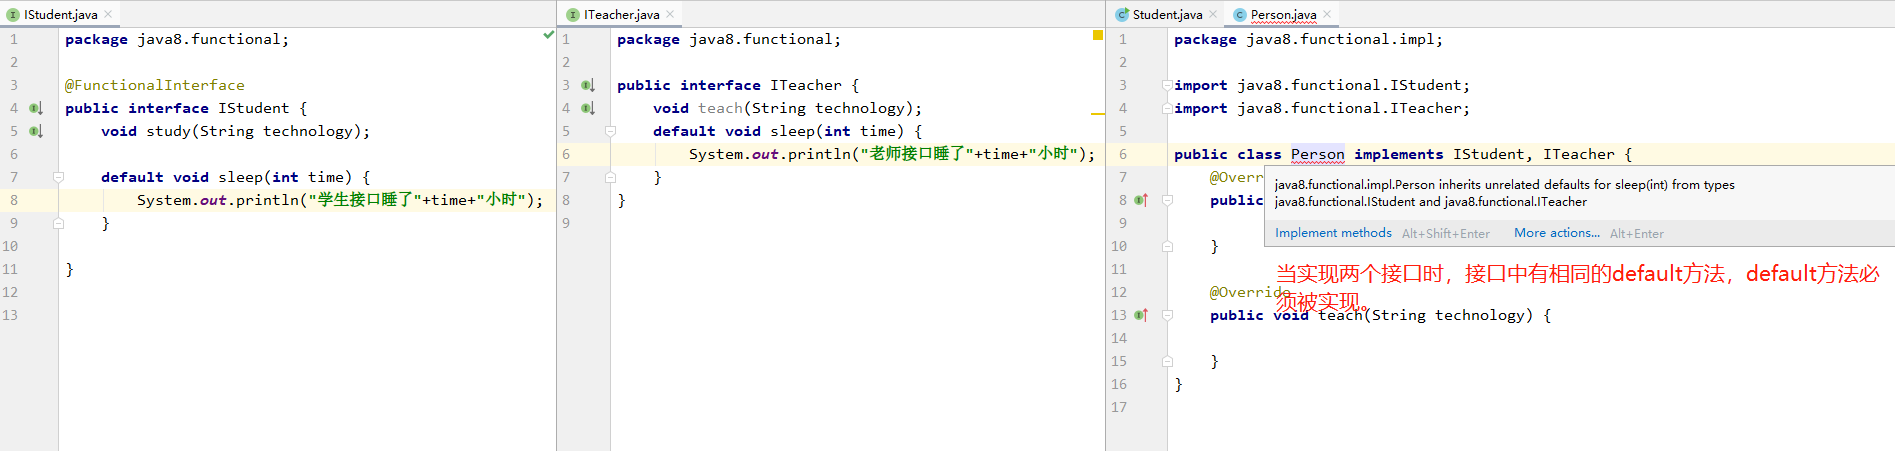
Task: Click the implemented gutter icon beside ITeacher interface
Action: [588, 85]
